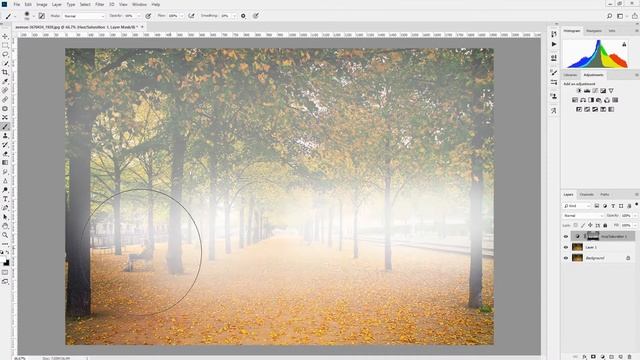Open the Image menu

pos(42,4)
